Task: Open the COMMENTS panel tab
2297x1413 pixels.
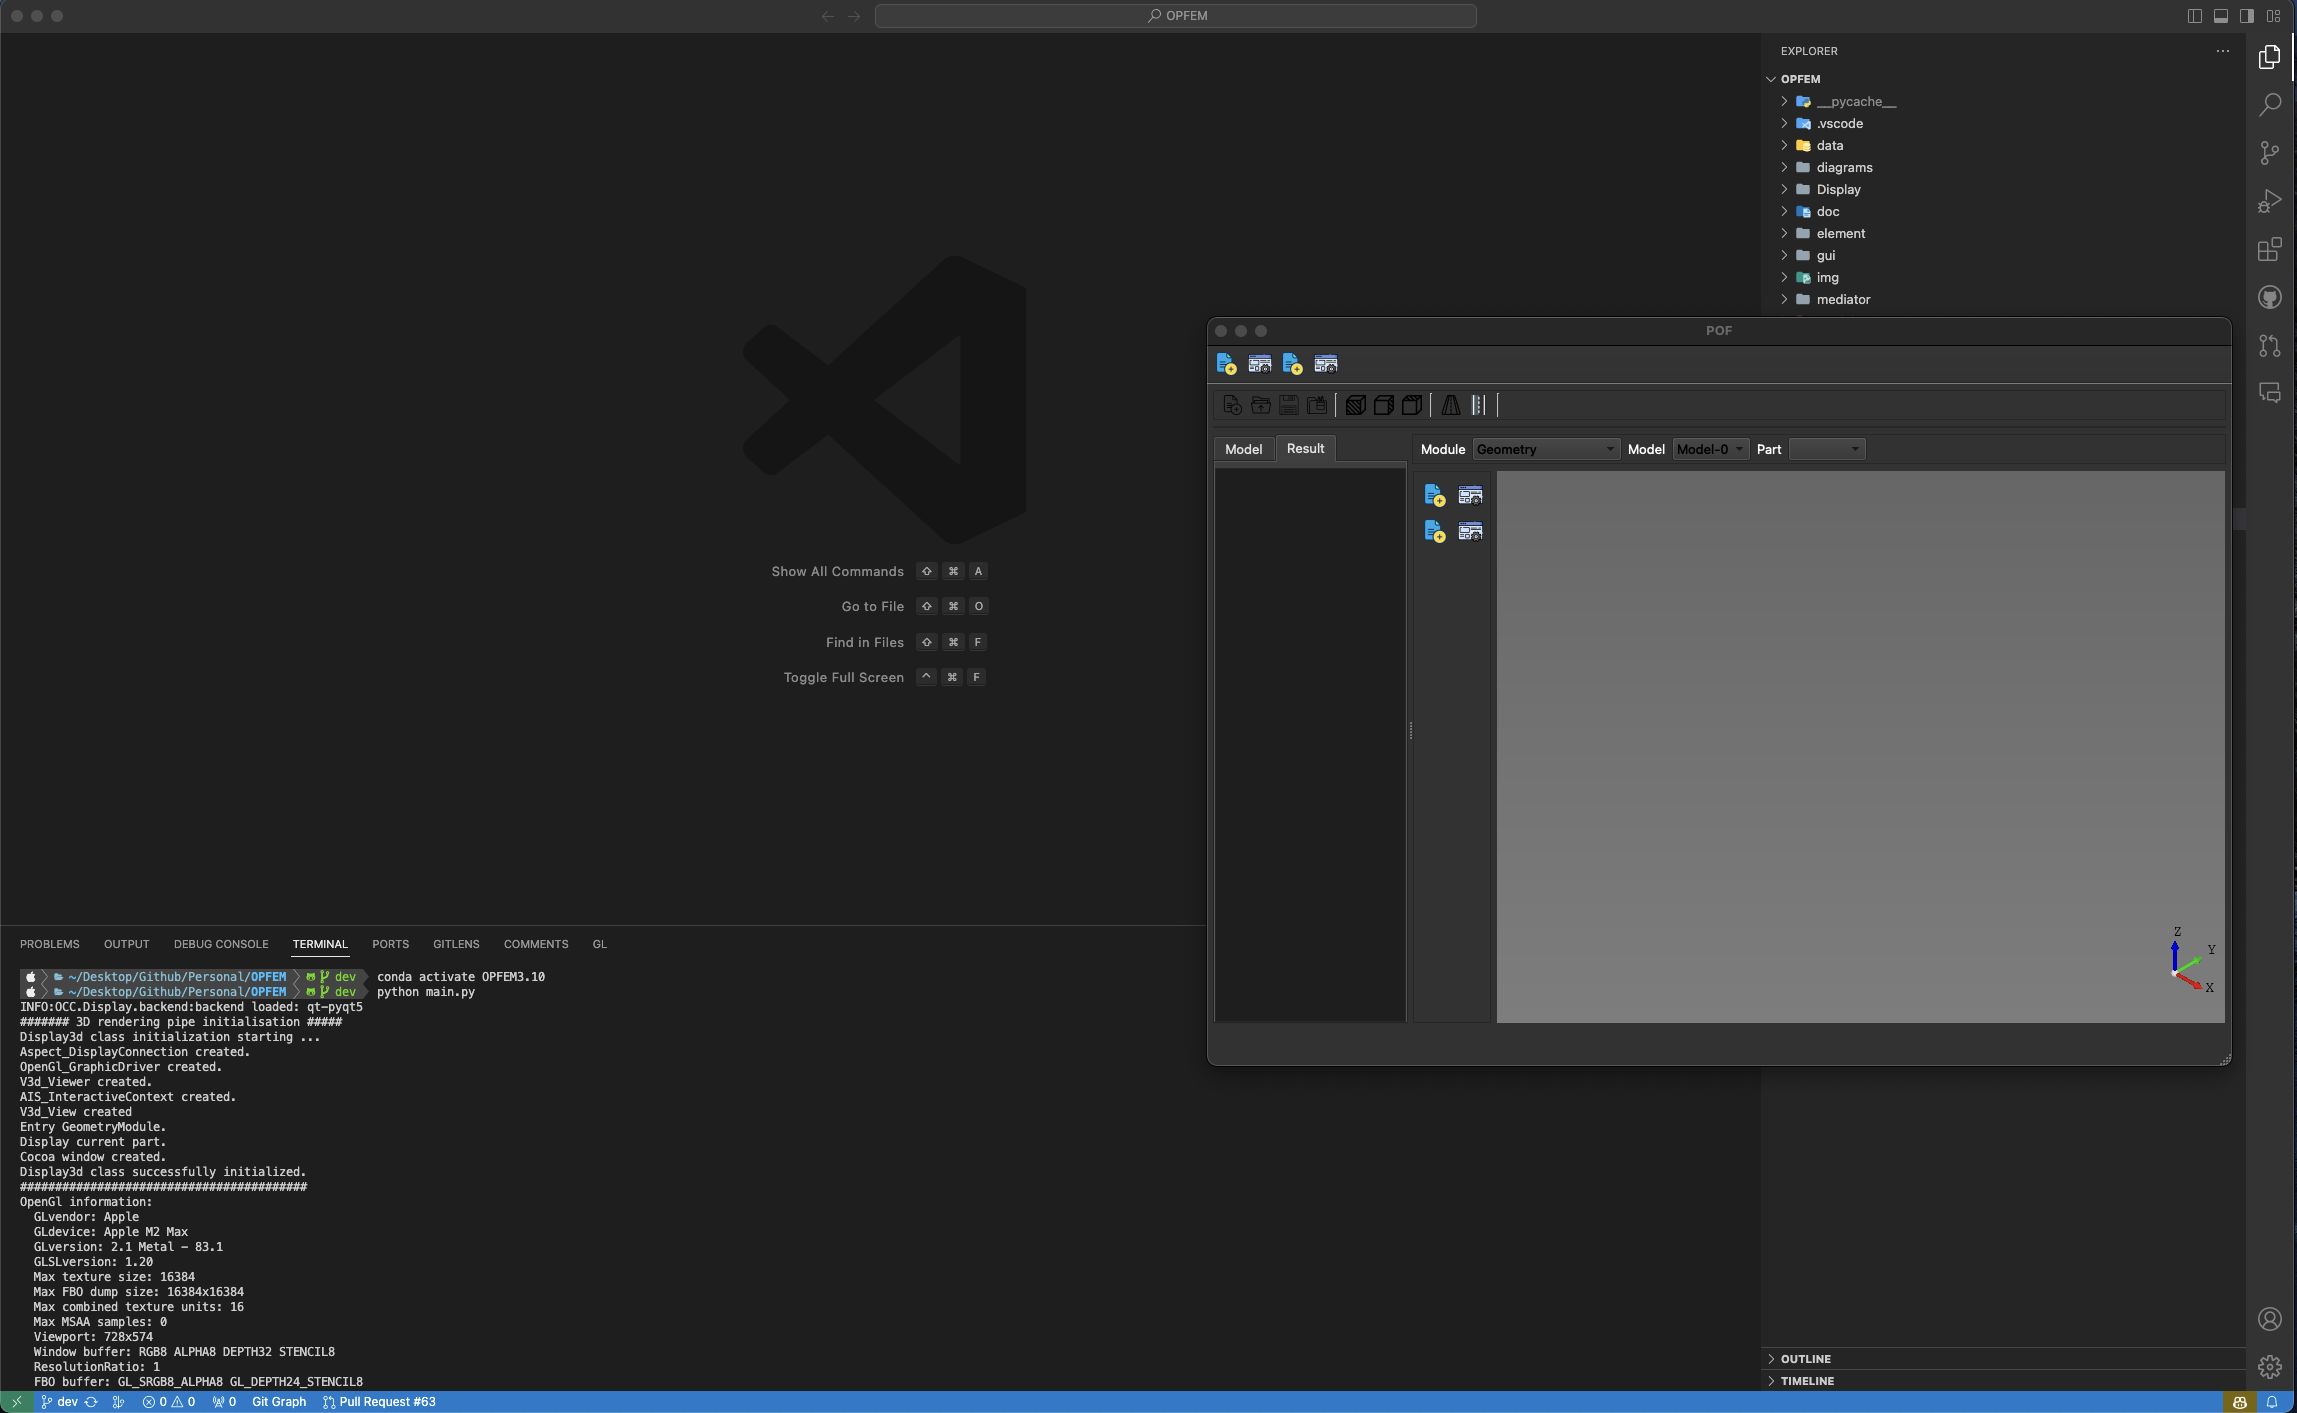Action: tap(536, 944)
